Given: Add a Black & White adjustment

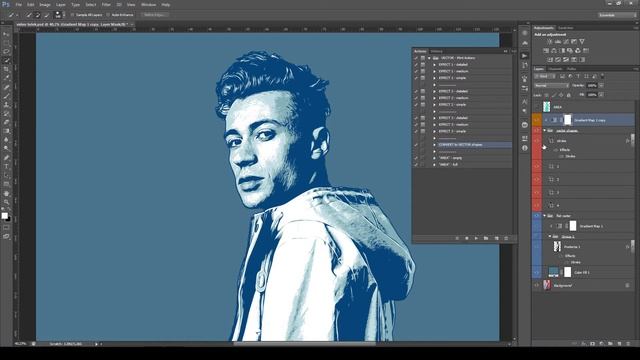Looking at the screenshot, I should click(562, 51).
